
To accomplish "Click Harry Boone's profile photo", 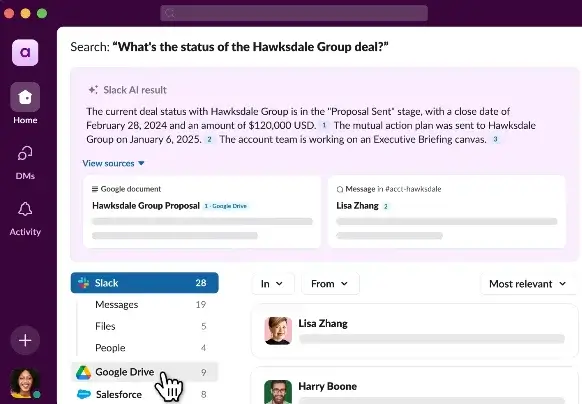I will coord(278,392).
